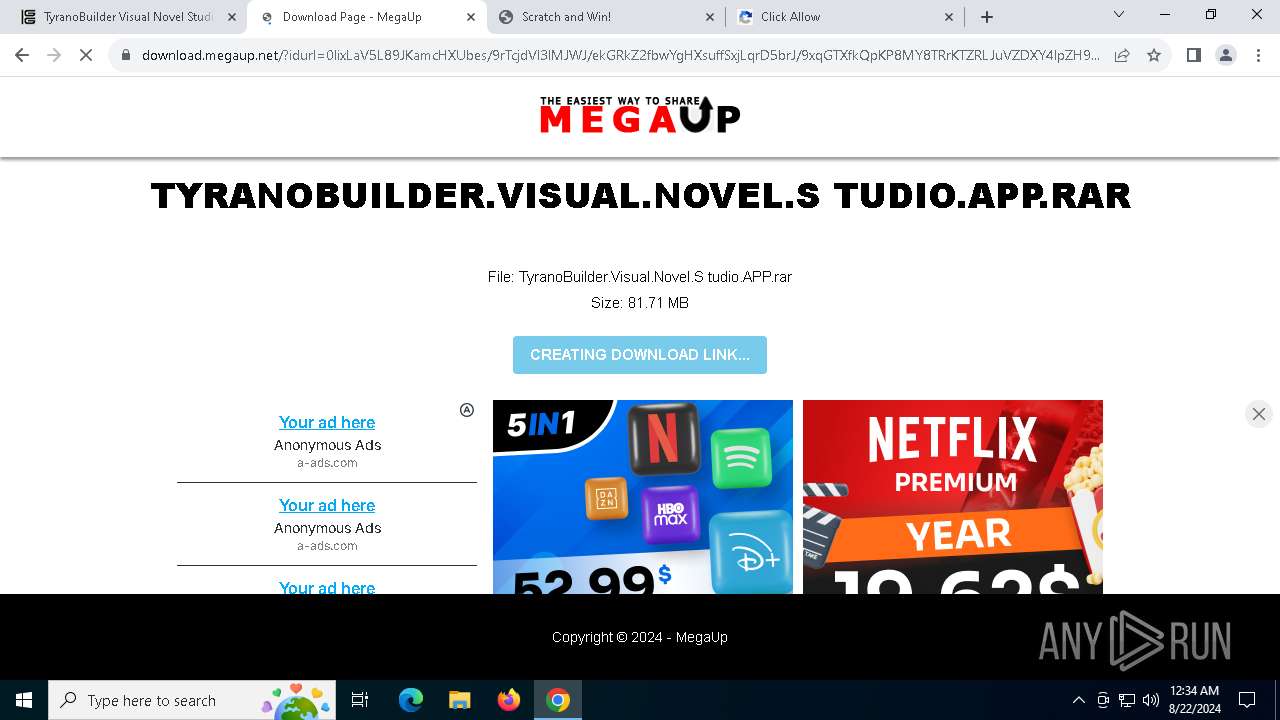Open the first 'Your ad here' link
The height and width of the screenshot is (720, 1280).
click(327, 422)
